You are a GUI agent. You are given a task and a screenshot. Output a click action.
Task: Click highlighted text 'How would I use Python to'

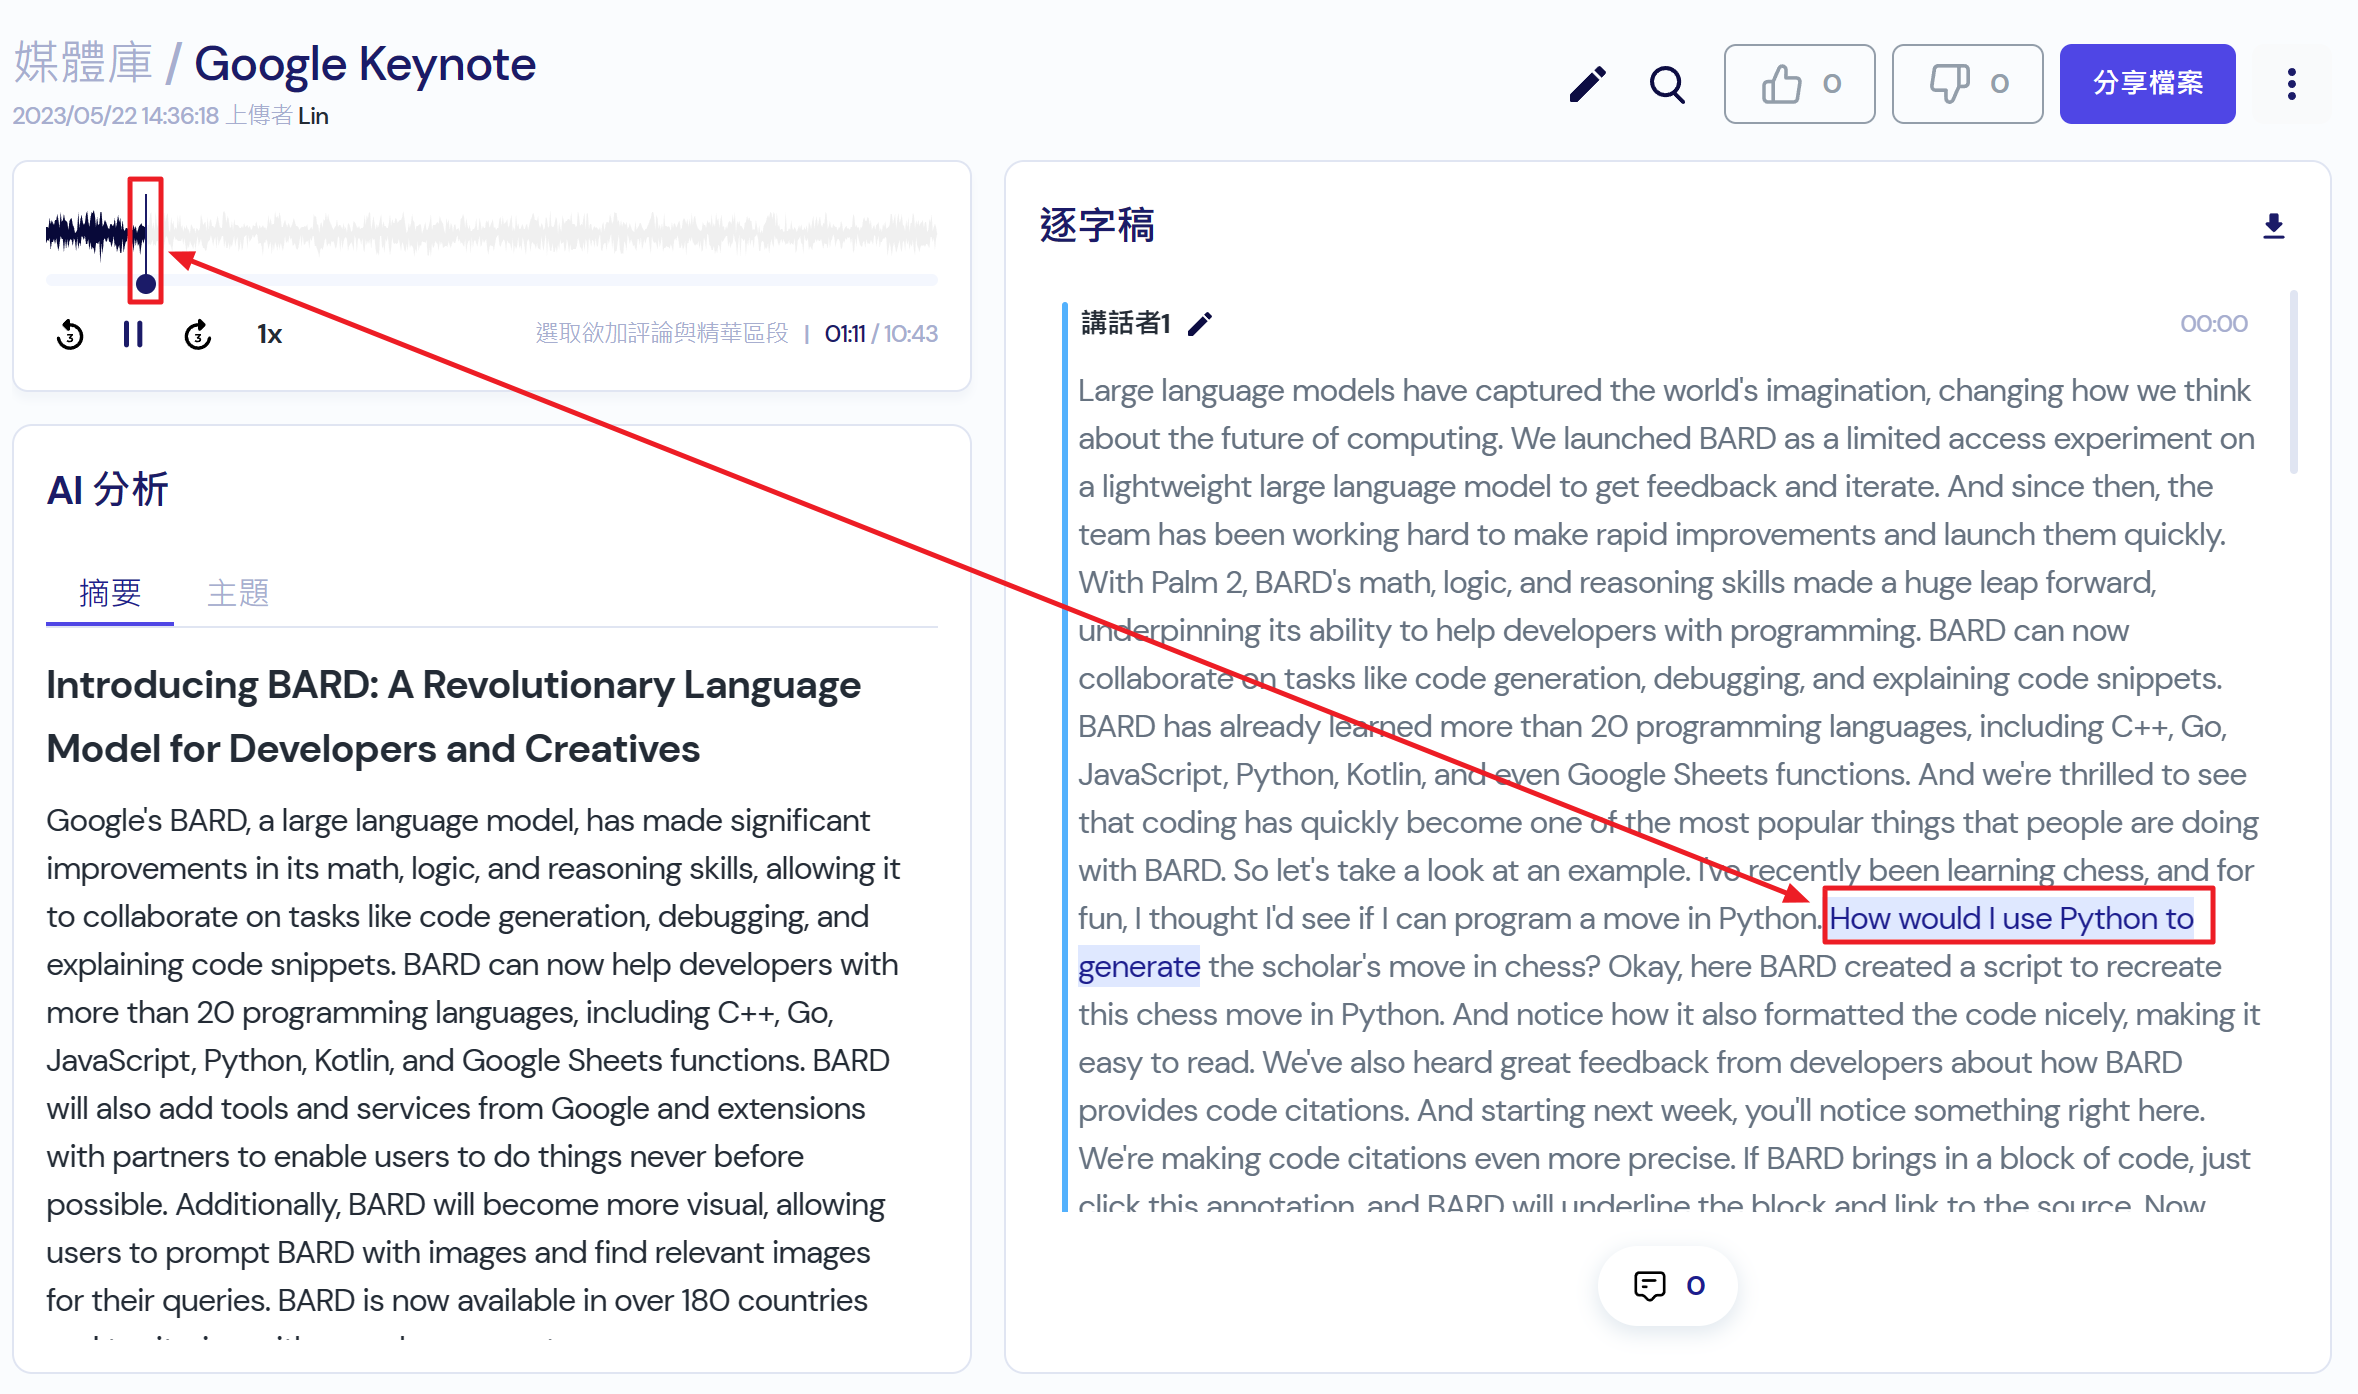click(2010, 918)
